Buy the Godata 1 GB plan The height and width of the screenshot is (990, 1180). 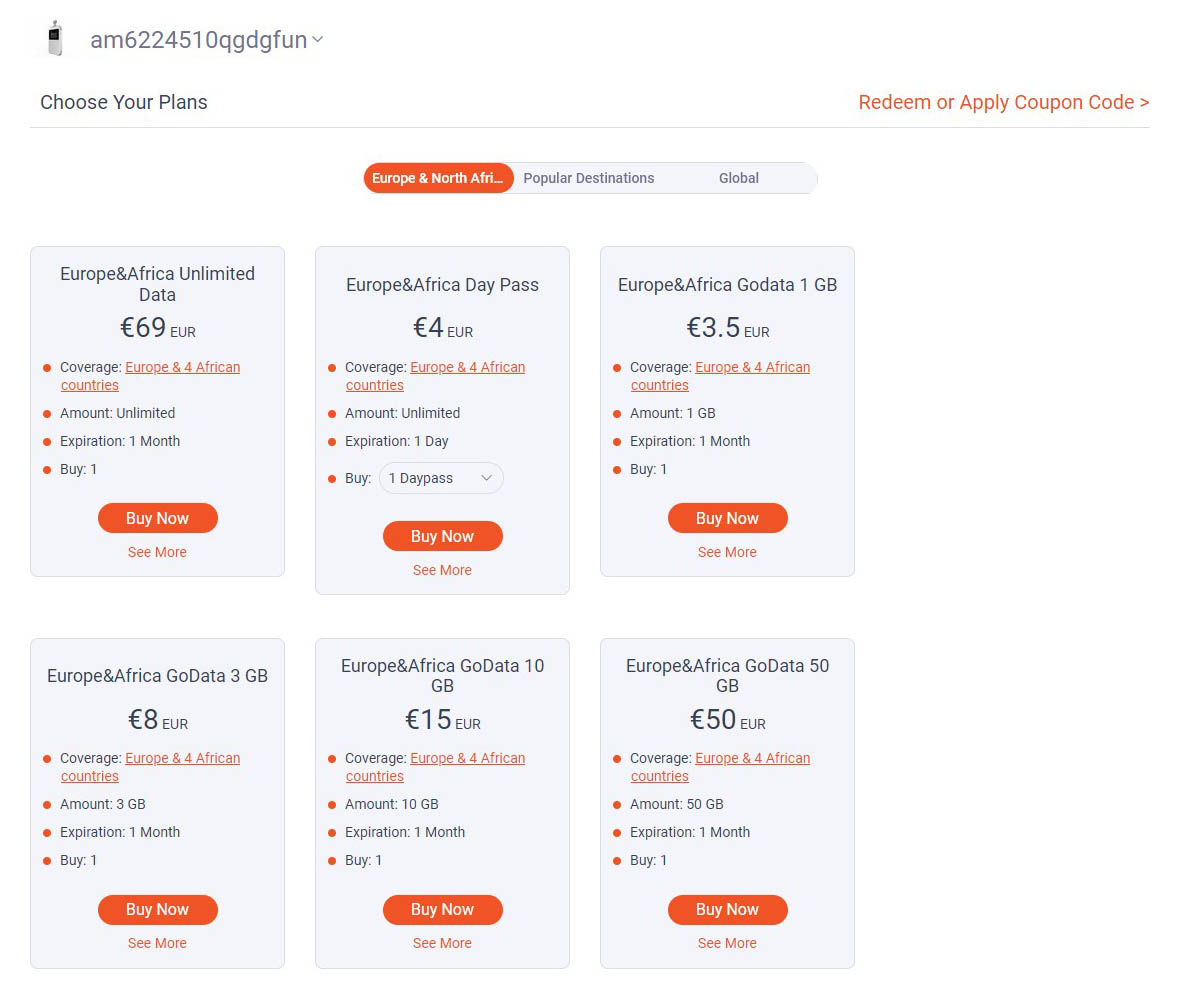coord(728,518)
